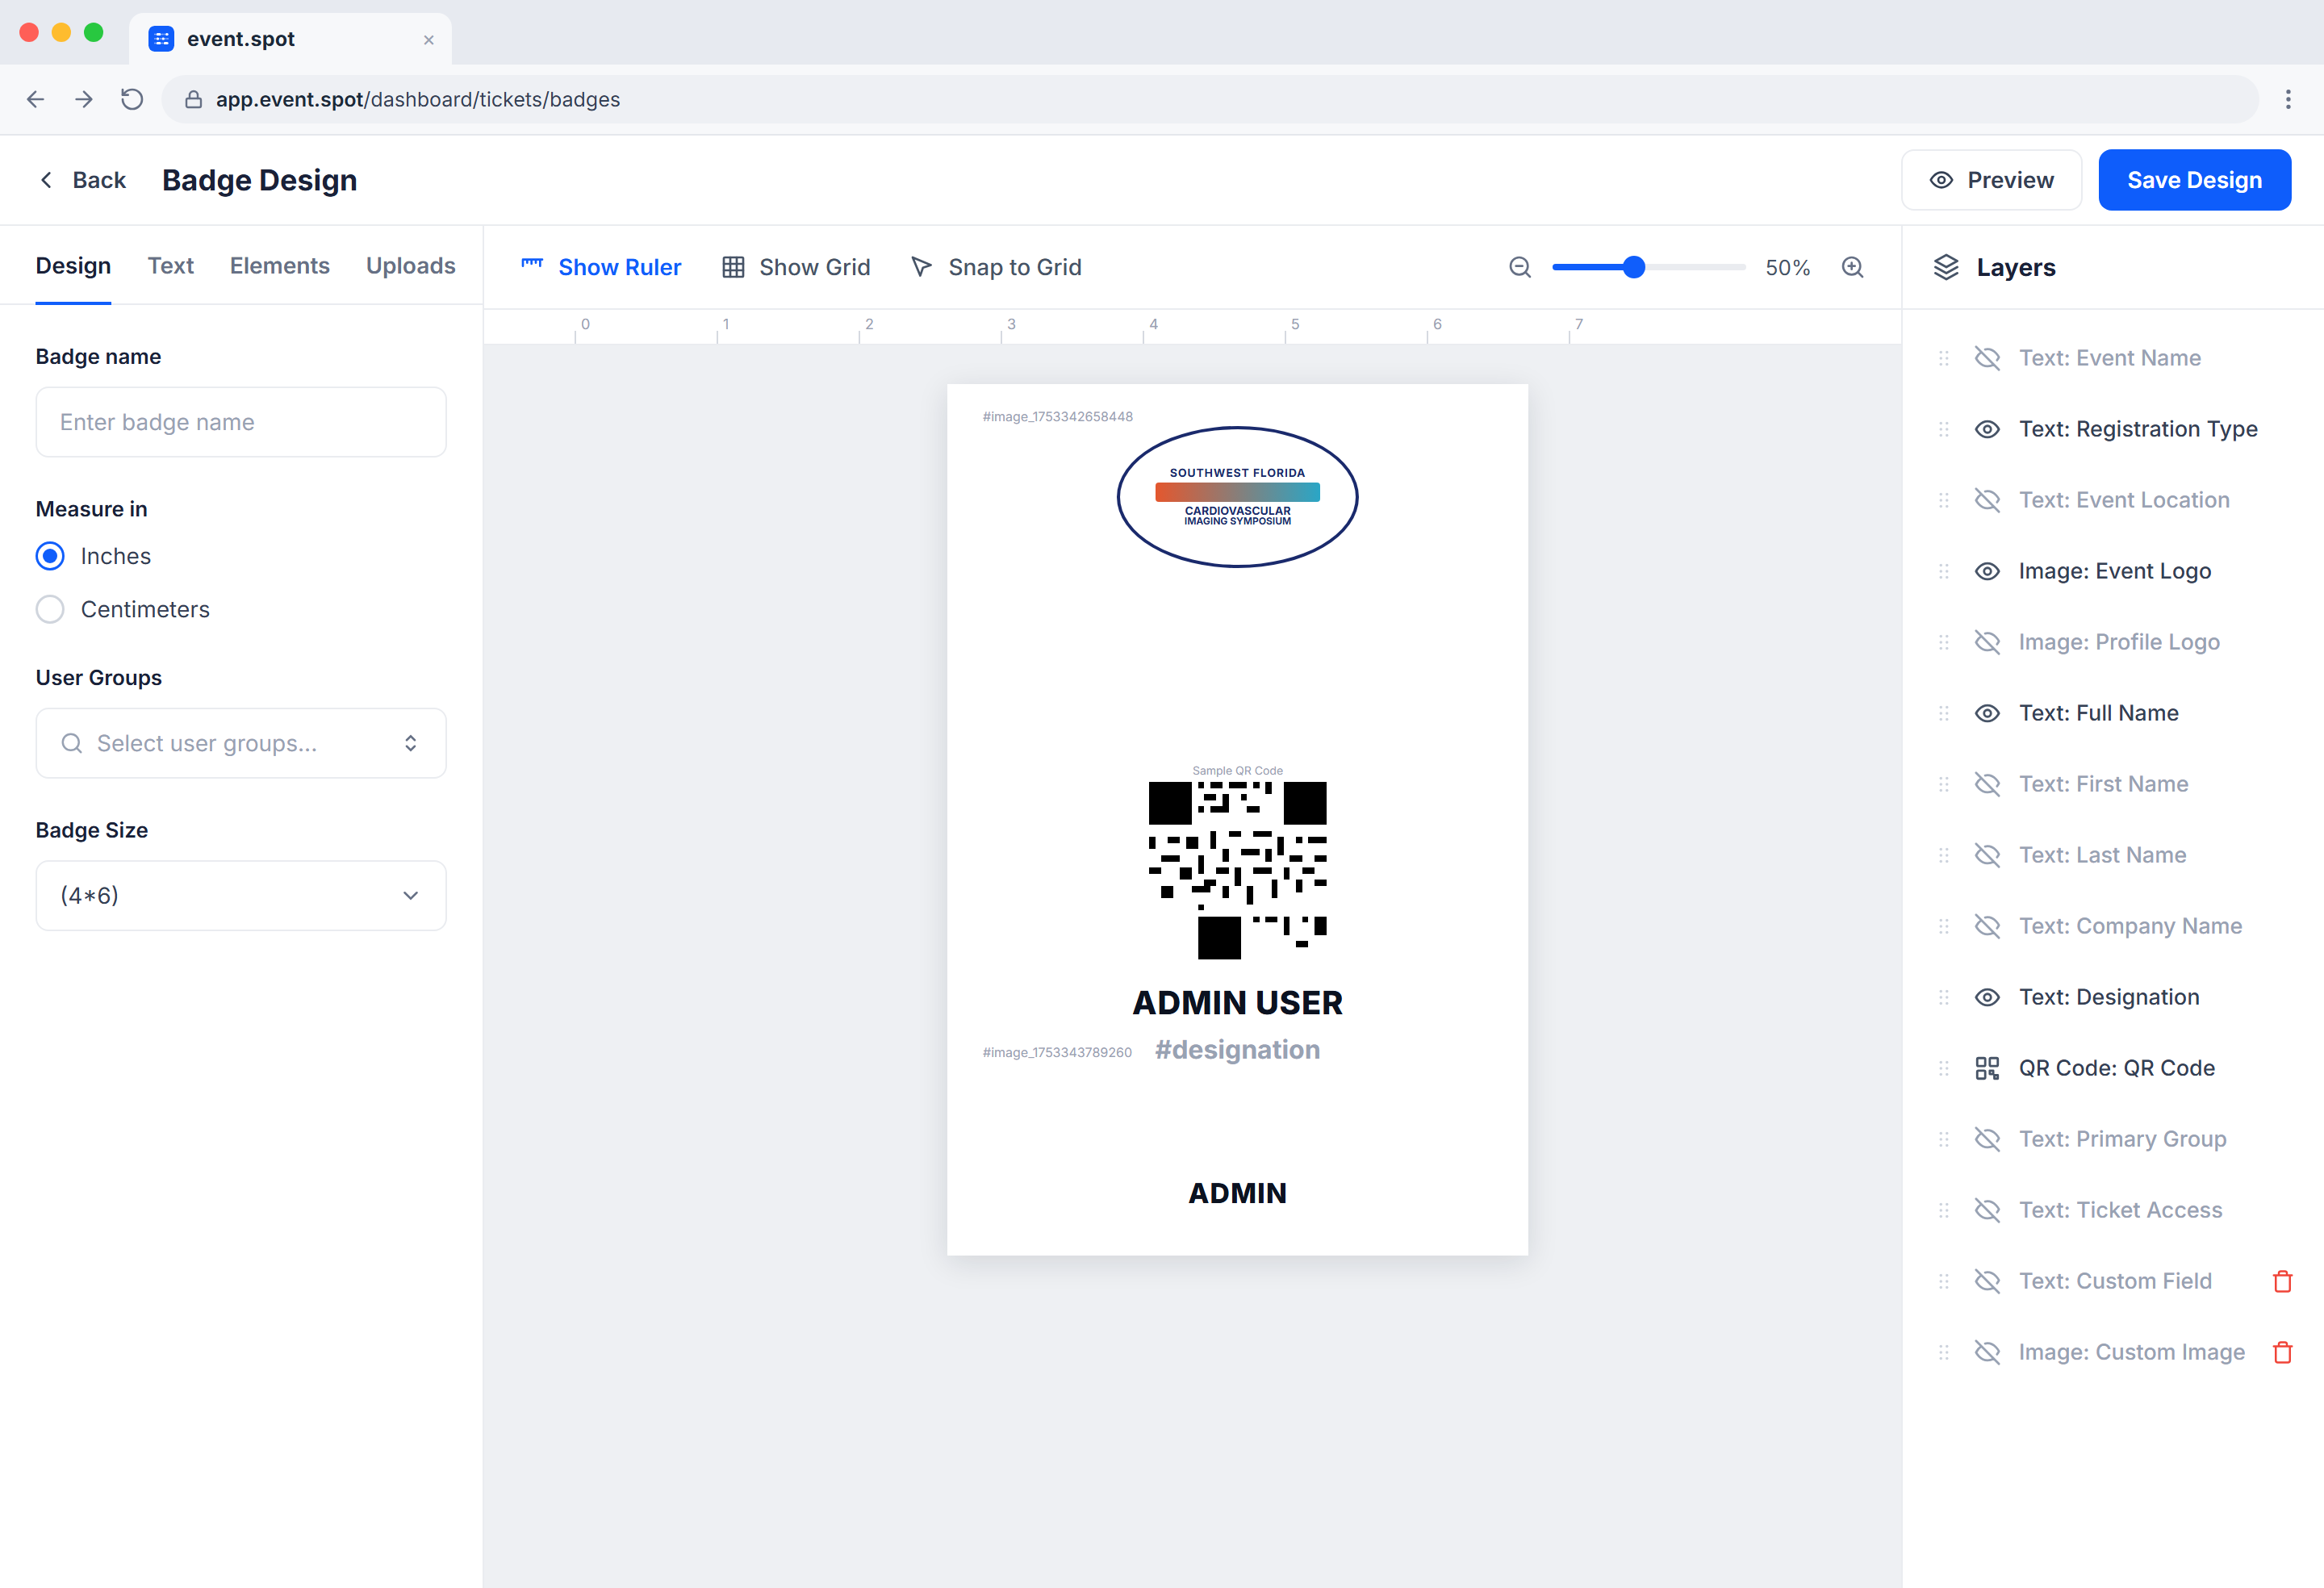
Task: Switch to the Uploads tab
Action: pyautogui.click(x=411, y=266)
